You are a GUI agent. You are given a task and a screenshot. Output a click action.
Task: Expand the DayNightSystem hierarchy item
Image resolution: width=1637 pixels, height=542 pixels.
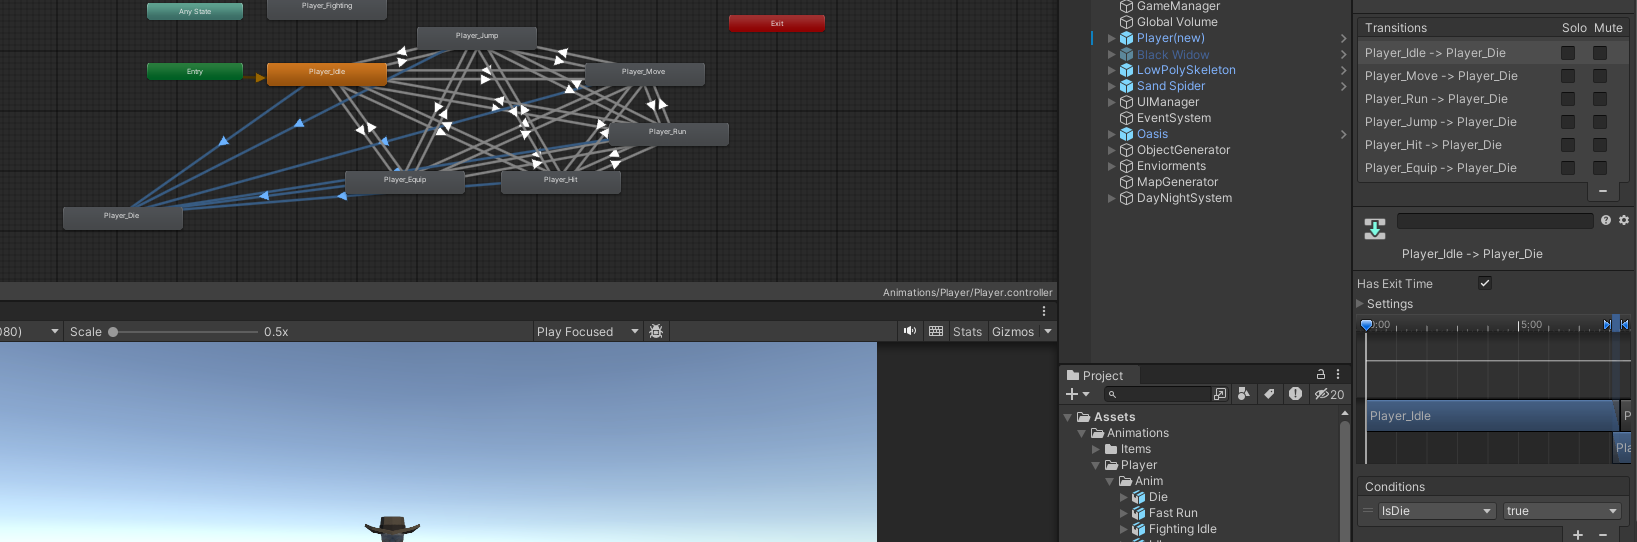[x=1111, y=198]
